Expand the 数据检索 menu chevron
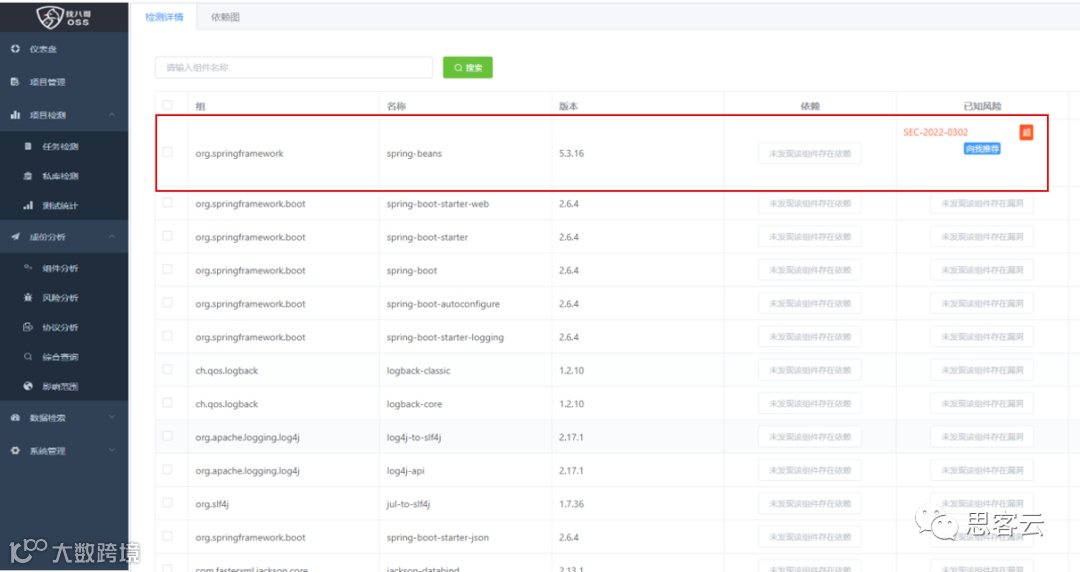Viewport: 1080px width, 572px height. coord(112,417)
